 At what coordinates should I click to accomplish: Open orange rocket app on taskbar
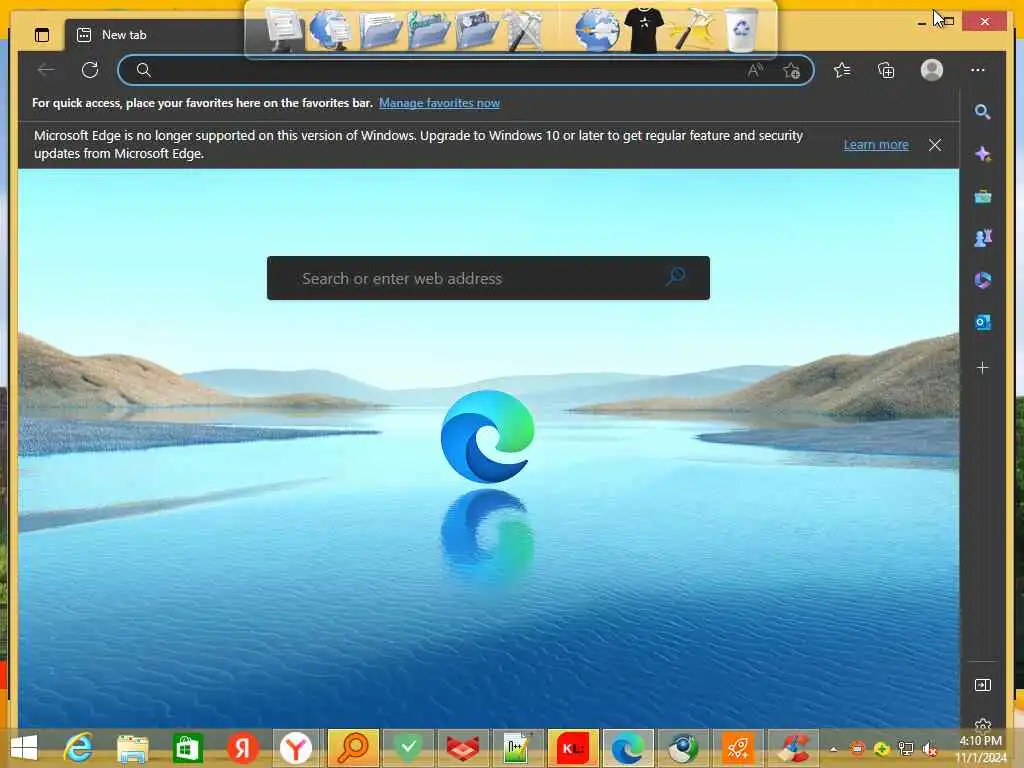(x=738, y=748)
